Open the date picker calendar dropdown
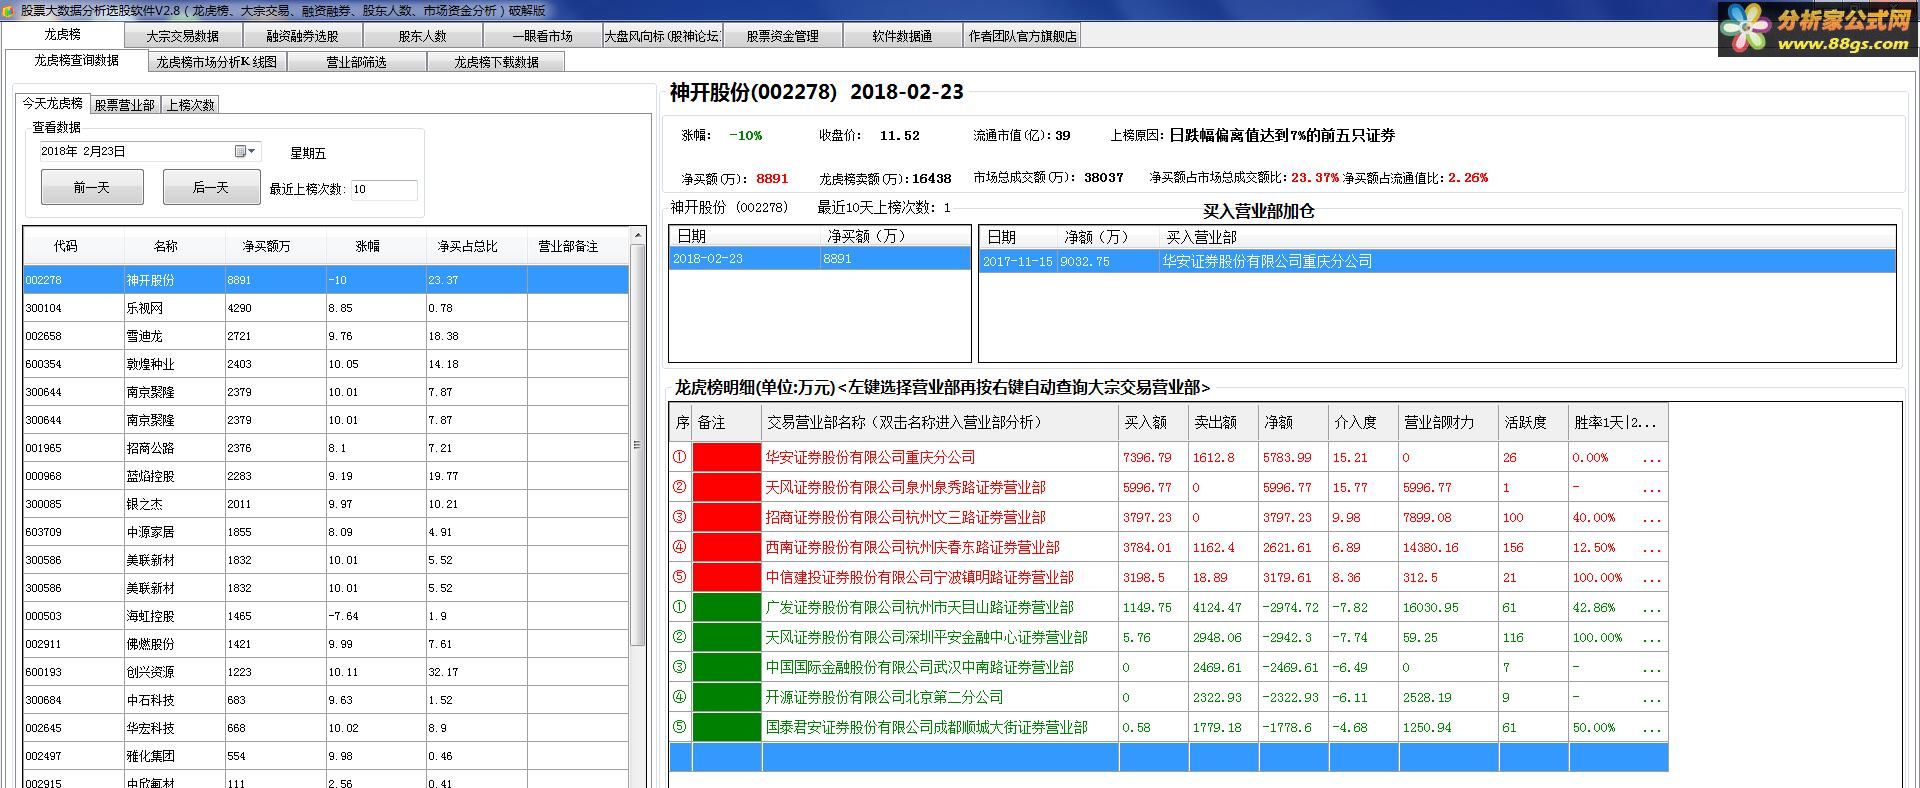 245,151
